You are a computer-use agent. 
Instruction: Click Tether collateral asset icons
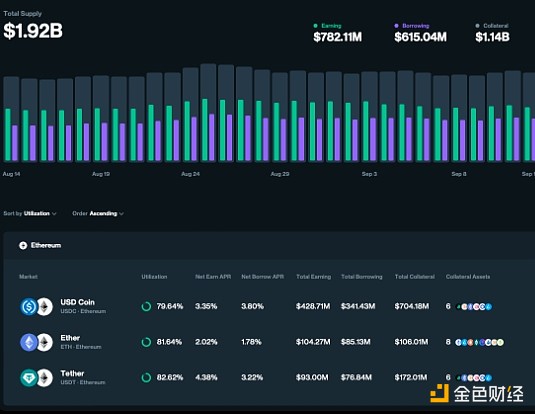pos(474,377)
